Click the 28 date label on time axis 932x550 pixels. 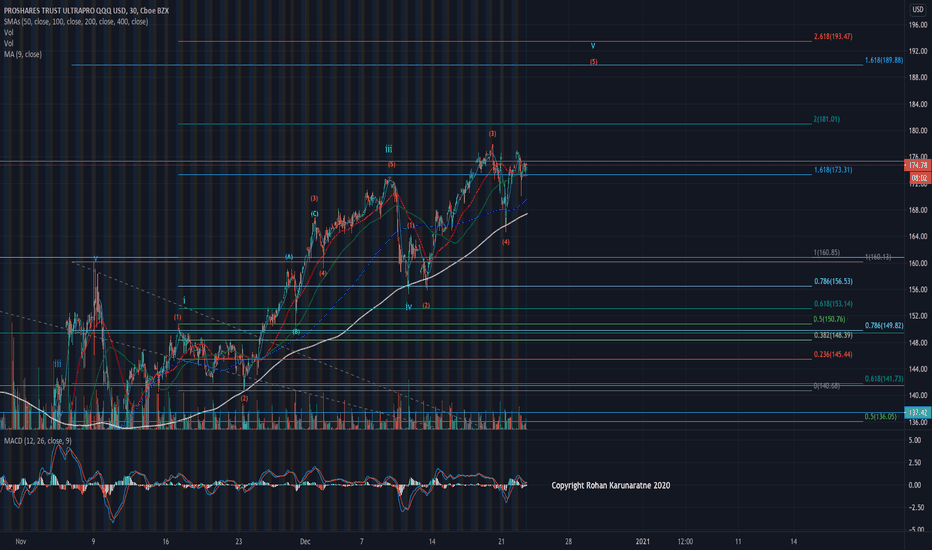click(x=569, y=542)
